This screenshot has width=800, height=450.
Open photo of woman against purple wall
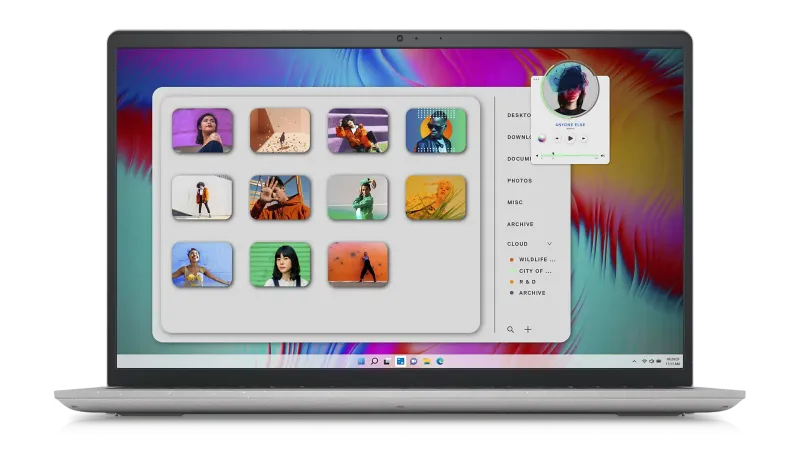click(203, 131)
